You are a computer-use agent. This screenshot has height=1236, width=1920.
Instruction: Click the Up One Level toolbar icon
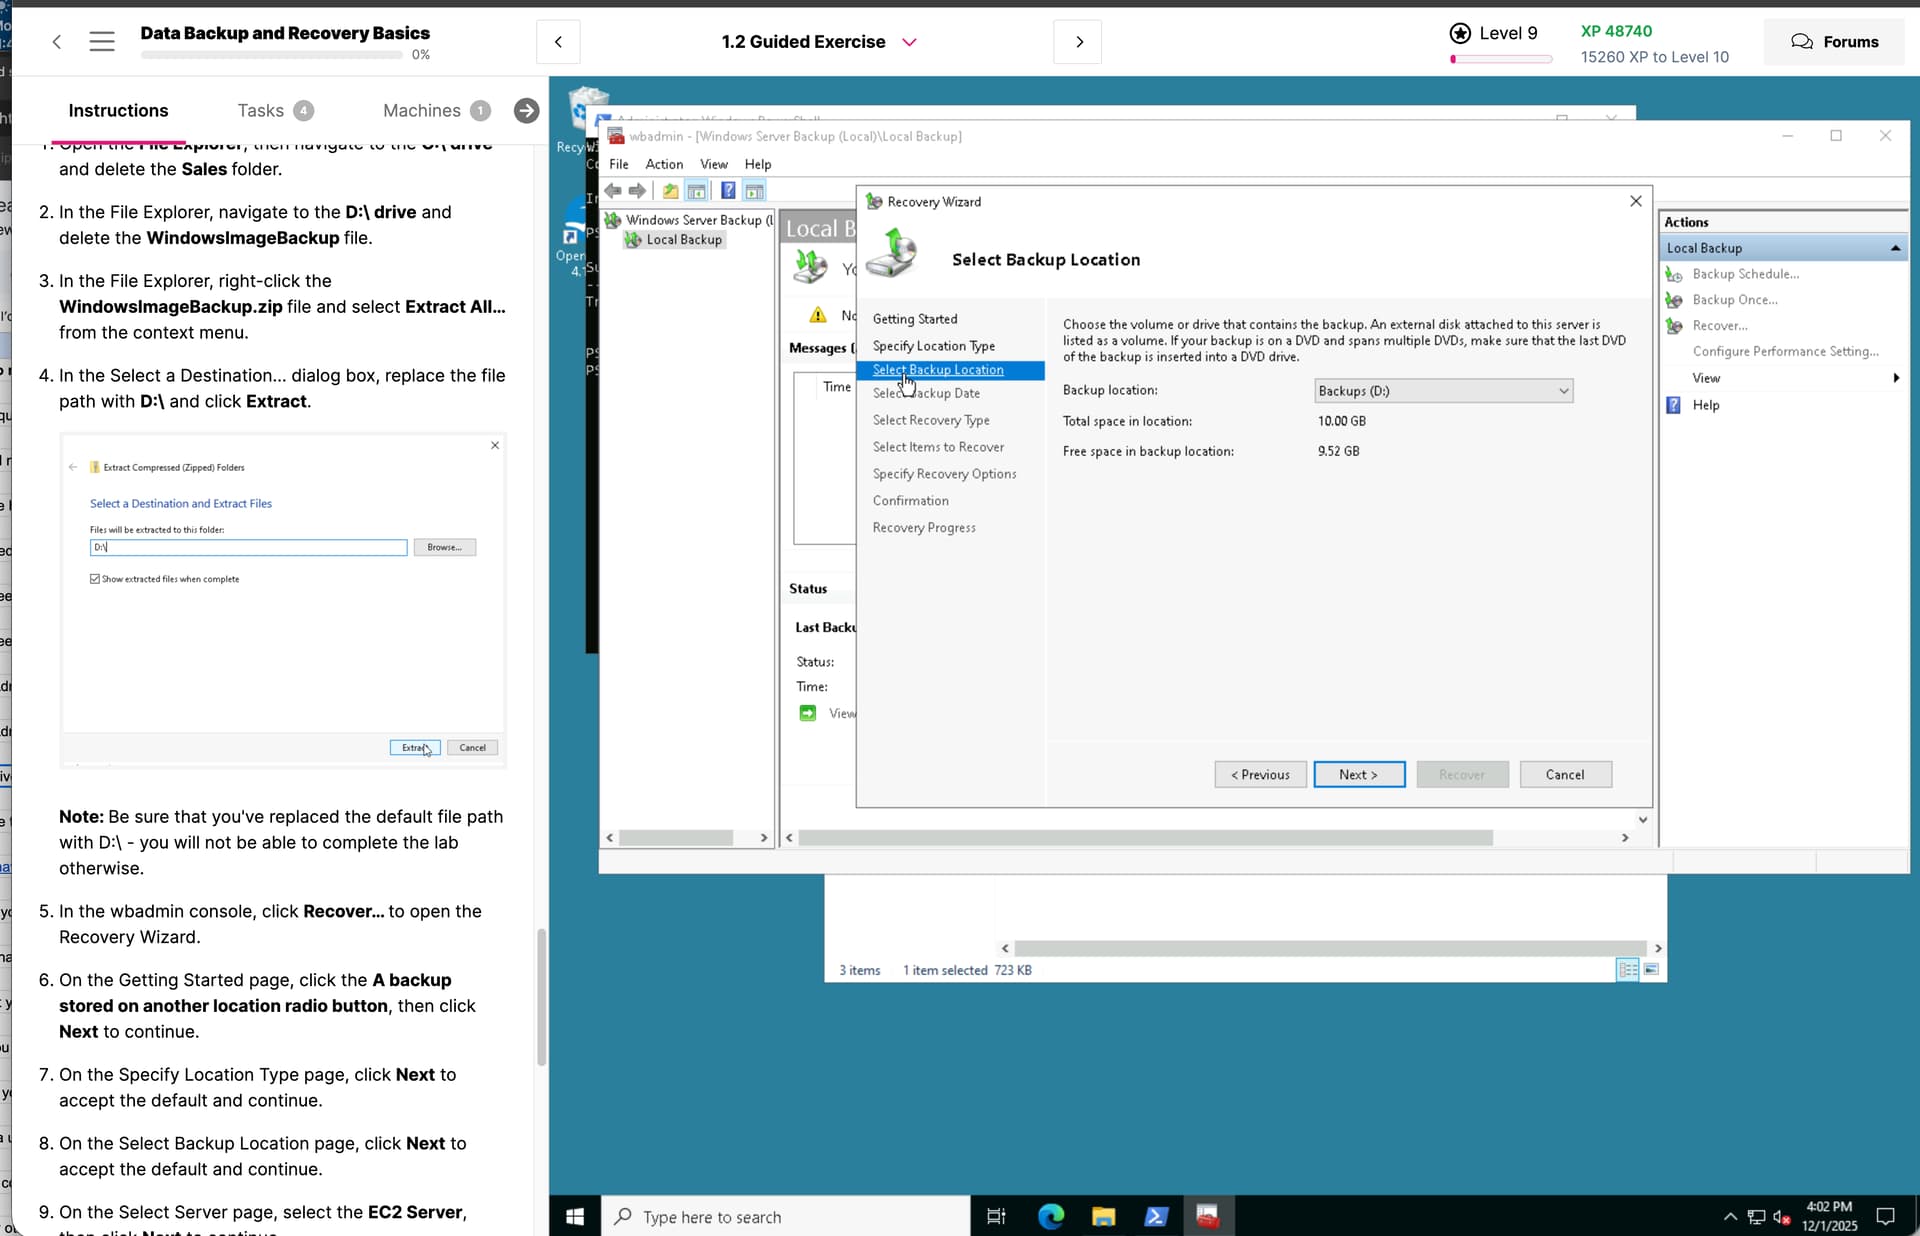point(670,191)
